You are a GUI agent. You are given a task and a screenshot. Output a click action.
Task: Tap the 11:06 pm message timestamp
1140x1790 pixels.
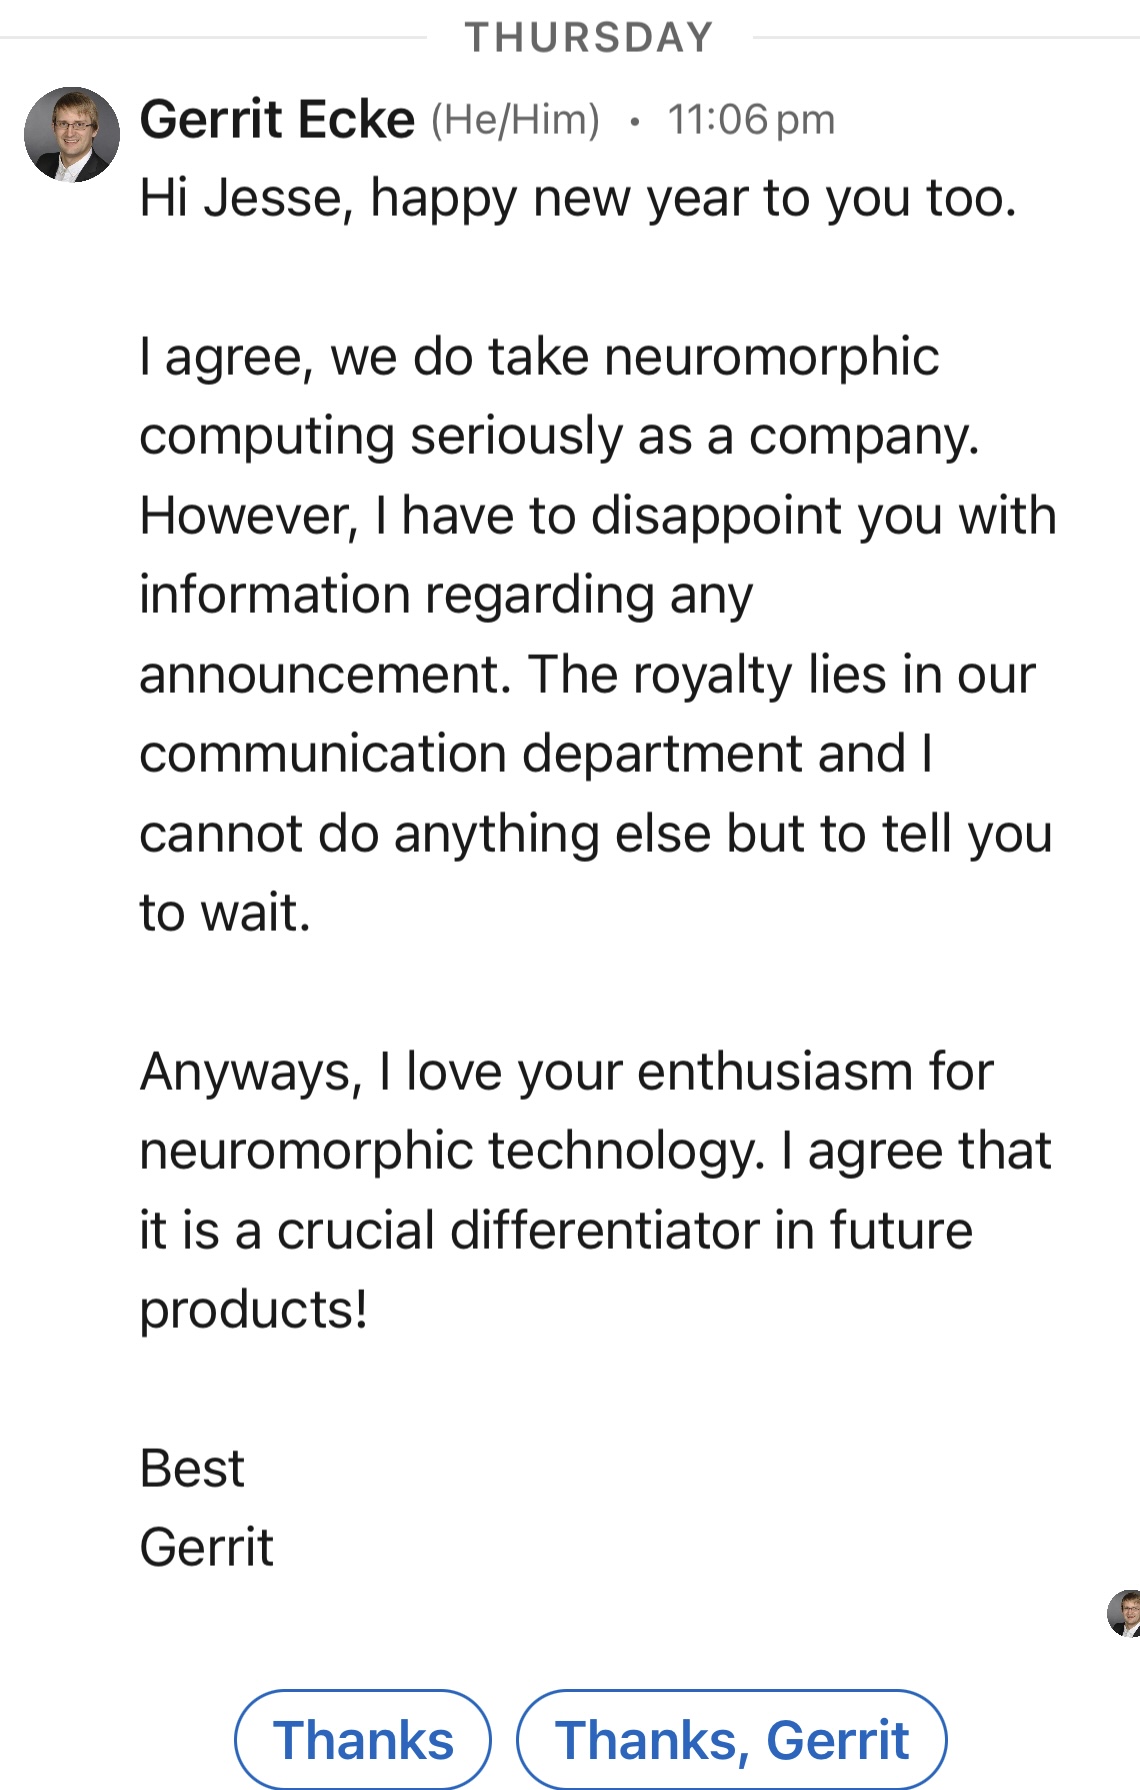(x=750, y=120)
